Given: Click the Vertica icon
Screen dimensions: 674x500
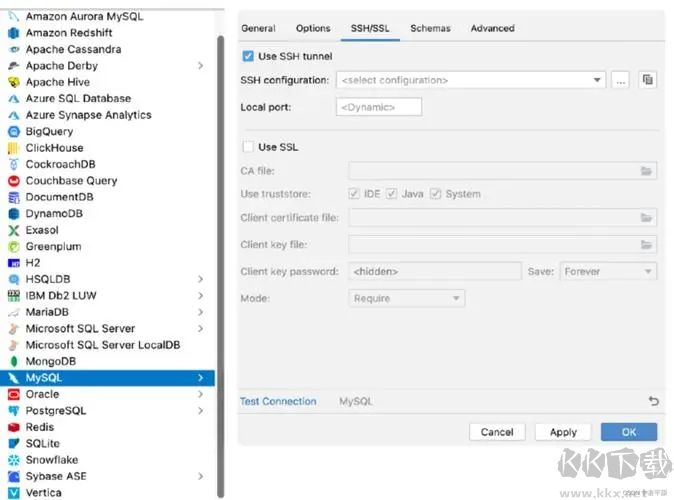Looking at the screenshot, I should click(x=14, y=493).
